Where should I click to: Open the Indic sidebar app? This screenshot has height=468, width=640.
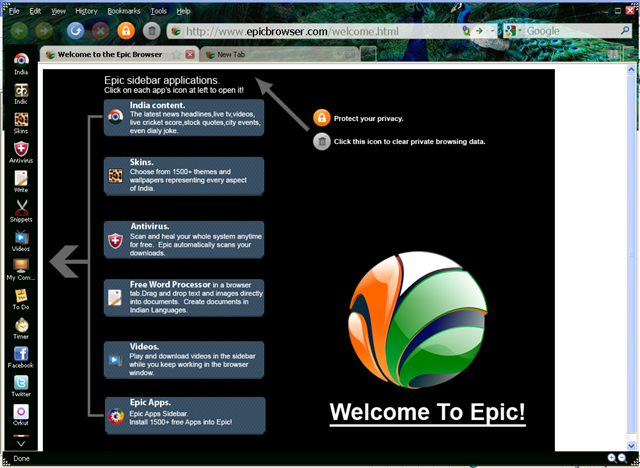tap(21, 94)
